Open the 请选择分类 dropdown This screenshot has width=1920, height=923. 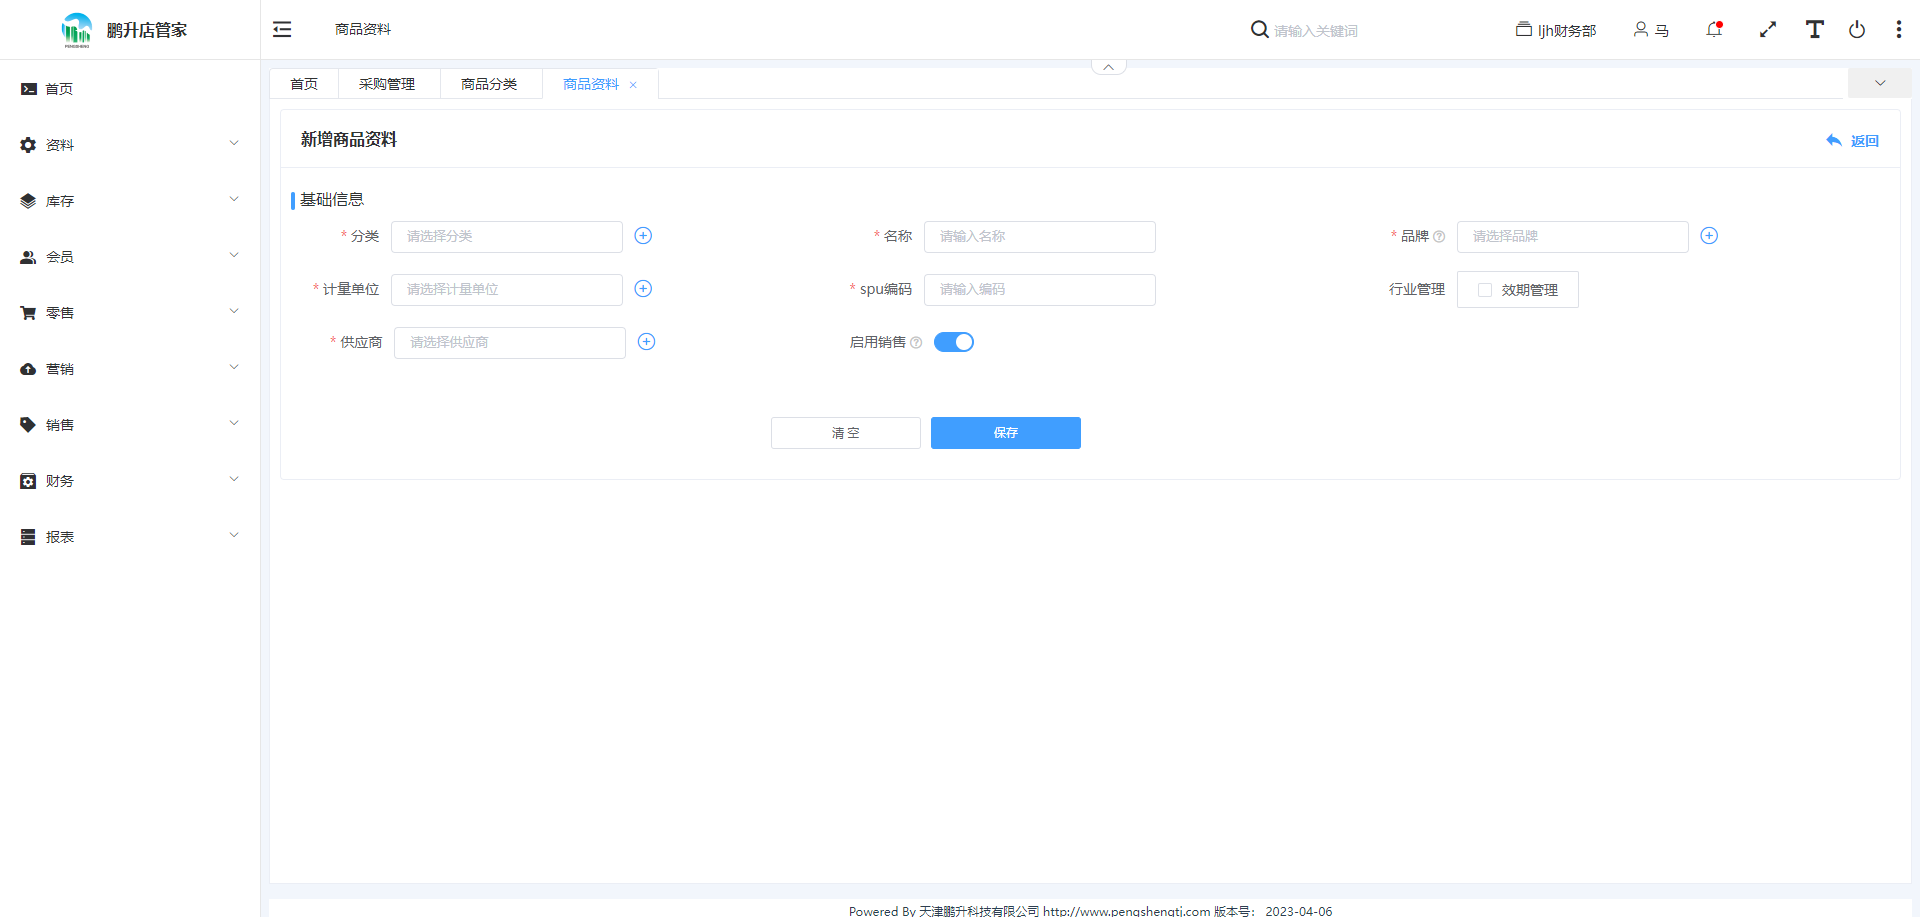pyautogui.click(x=507, y=237)
